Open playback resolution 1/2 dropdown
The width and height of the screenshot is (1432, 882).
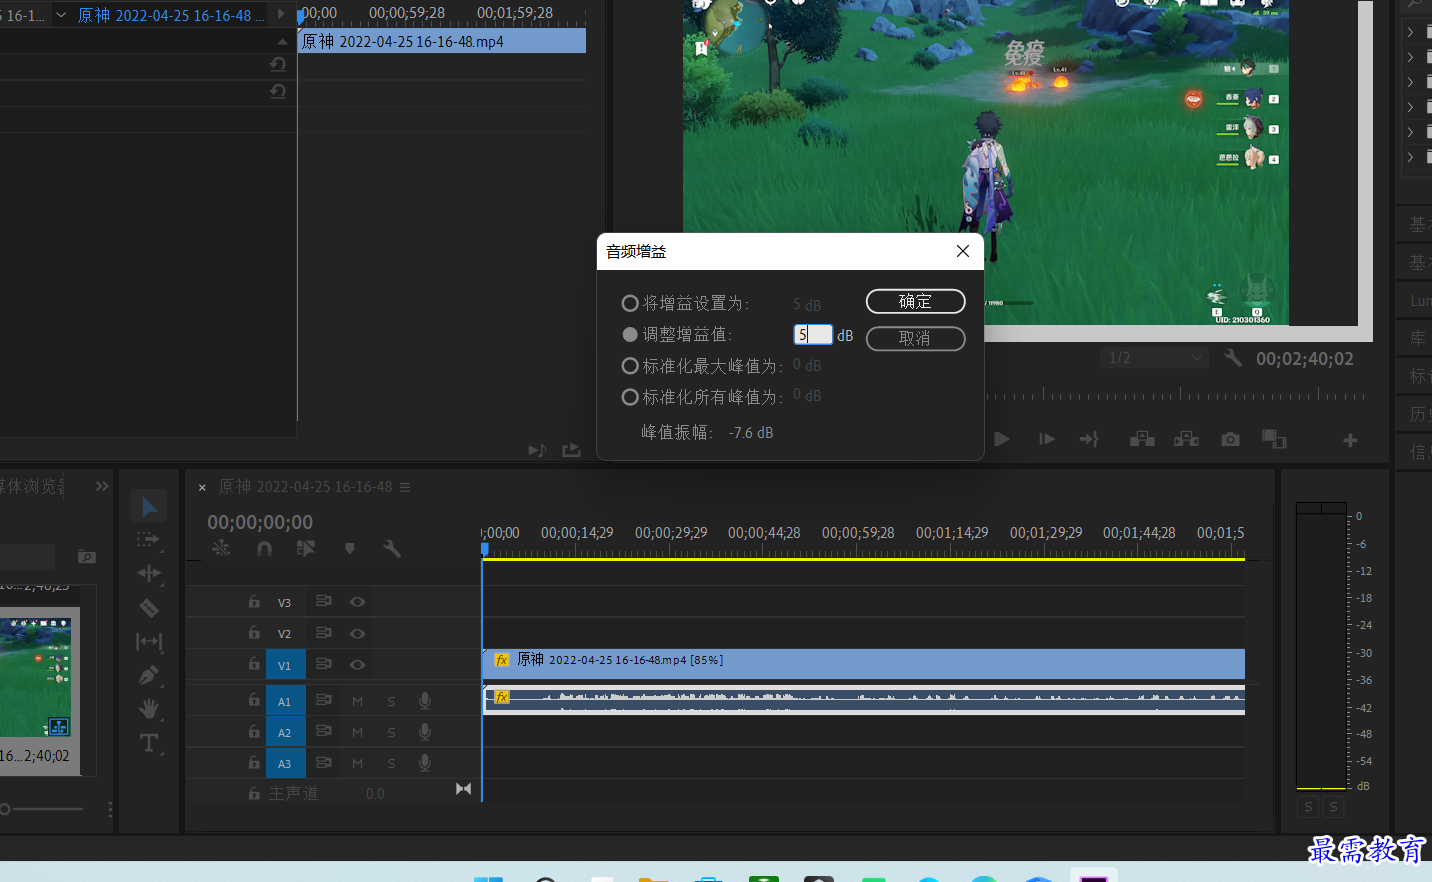tap(1155, 358)
